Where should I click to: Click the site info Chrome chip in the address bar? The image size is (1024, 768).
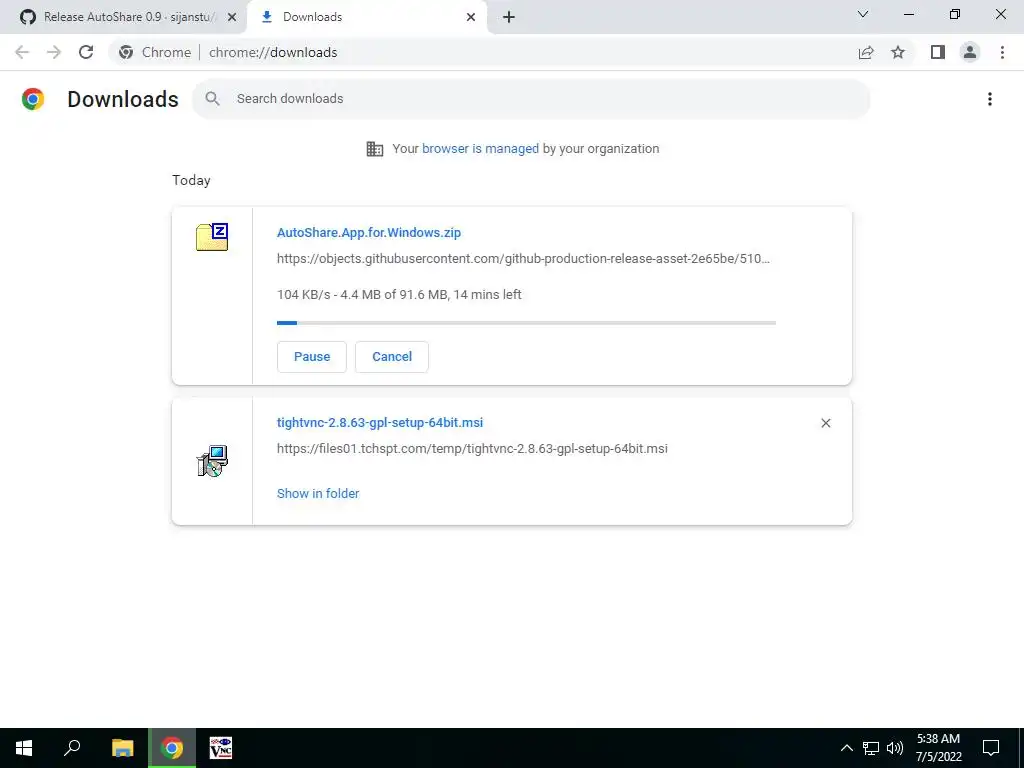[155, 52]
